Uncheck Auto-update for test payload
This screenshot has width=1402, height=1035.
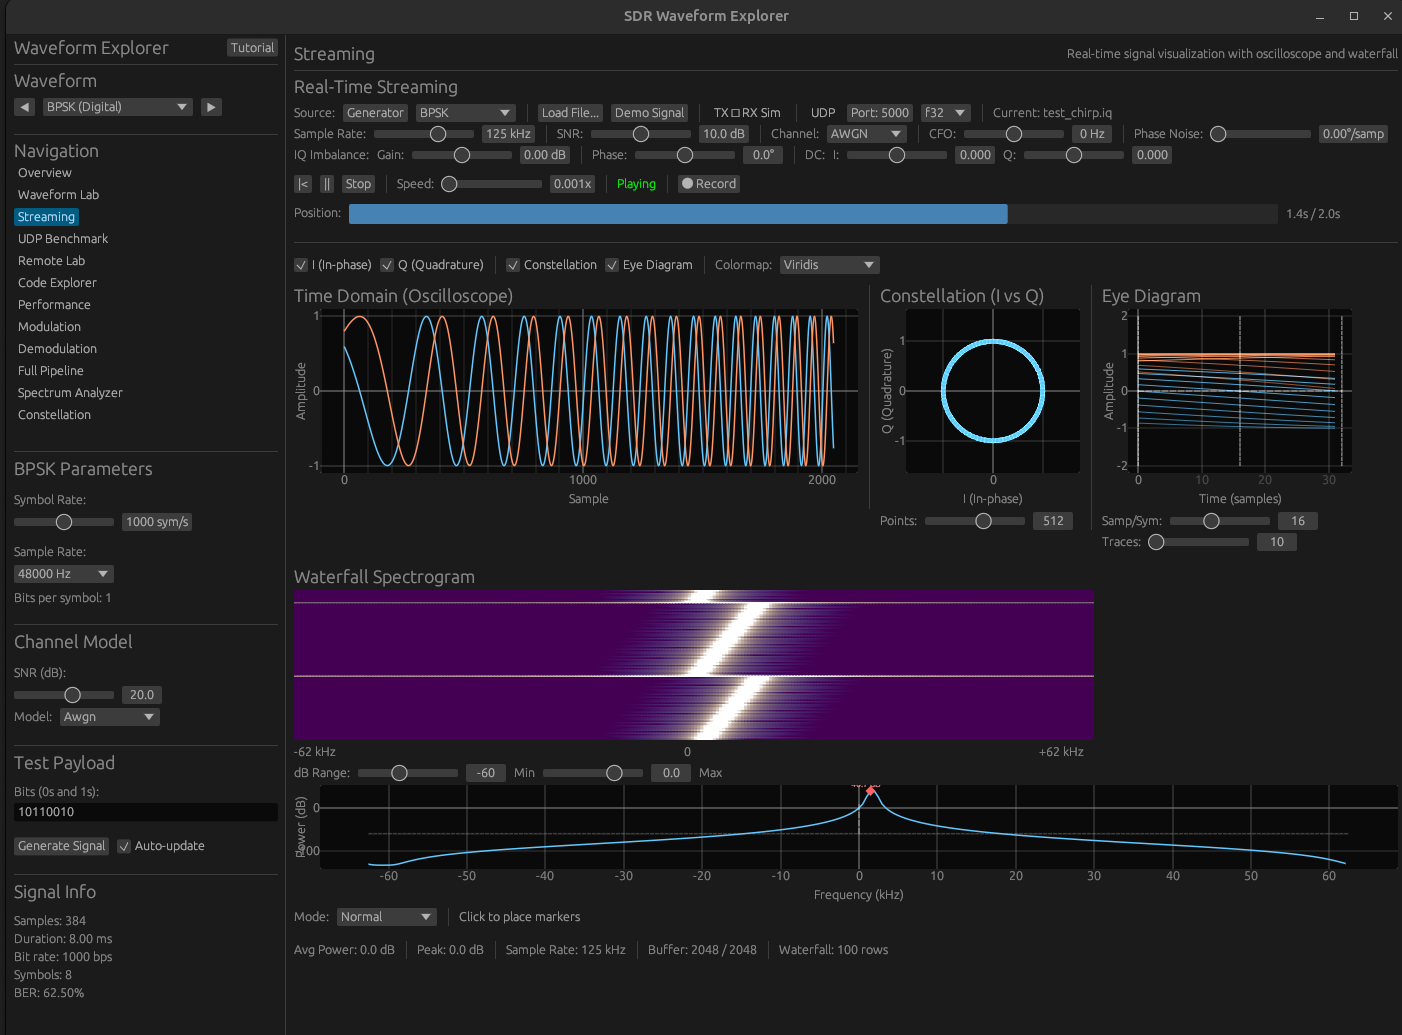pyautogui.click(x=124, y=846)
